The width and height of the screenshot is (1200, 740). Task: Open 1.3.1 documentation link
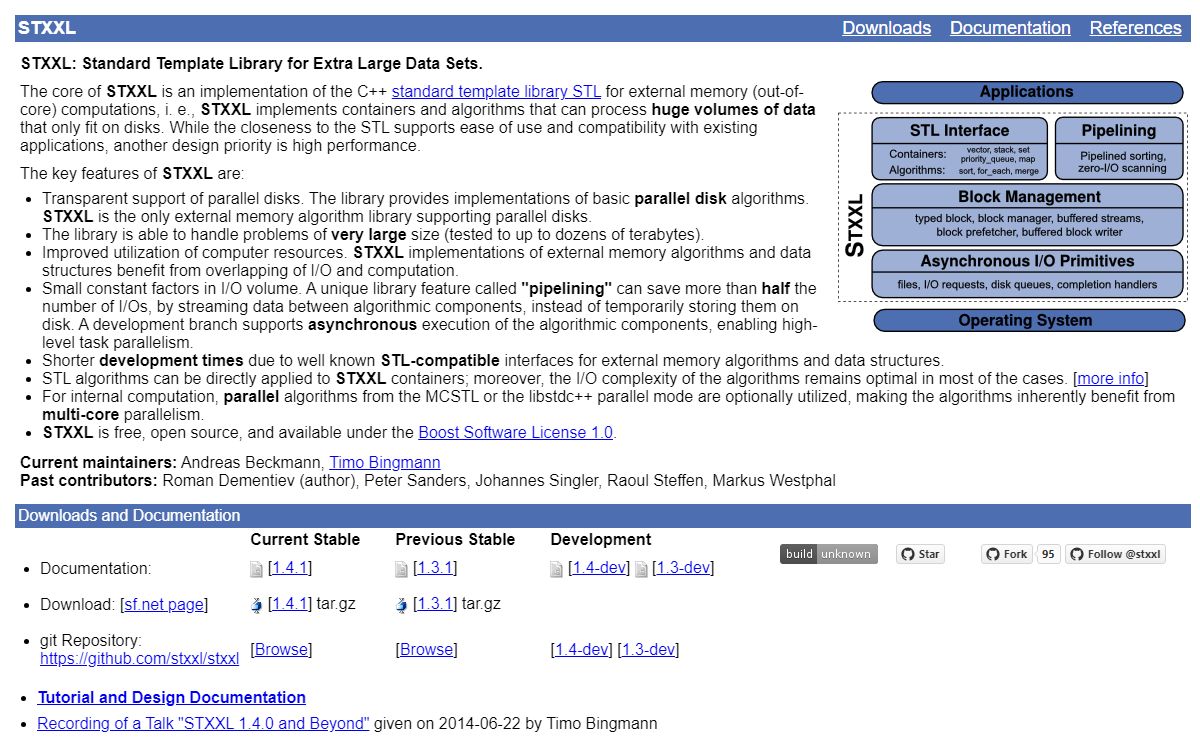435,568
